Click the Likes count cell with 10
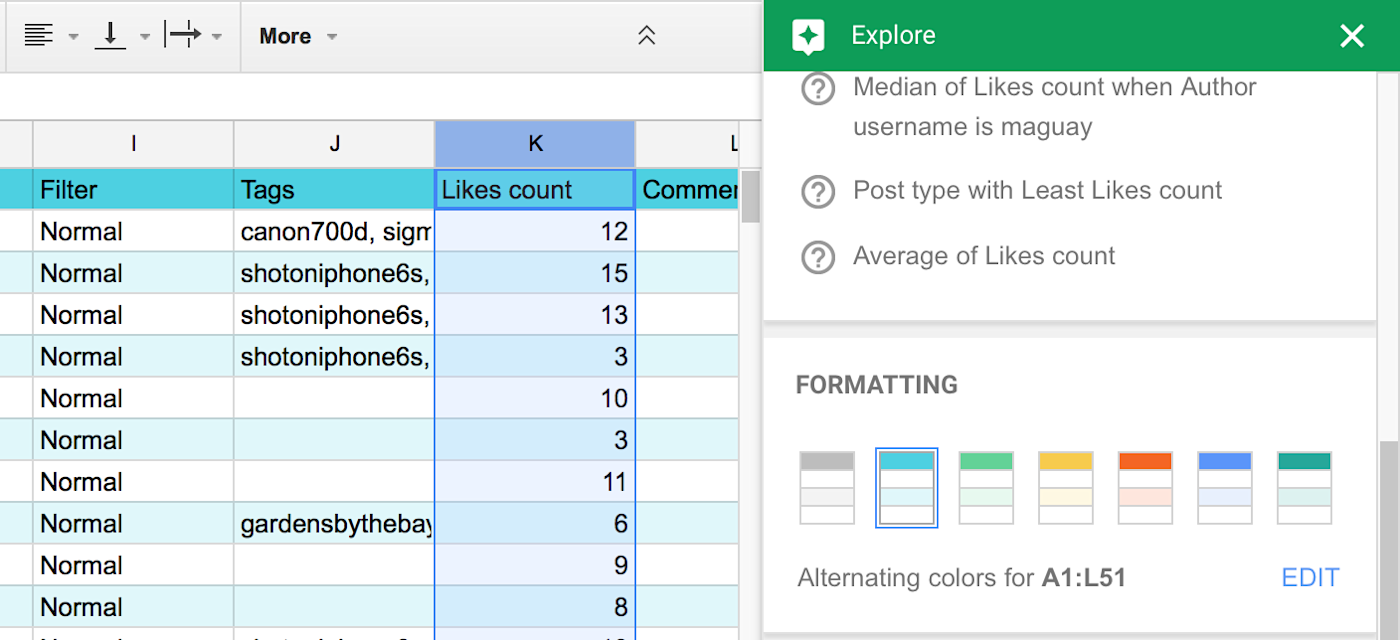The height and width of the screenshot is (640, 1400). (x=535, y=398)
